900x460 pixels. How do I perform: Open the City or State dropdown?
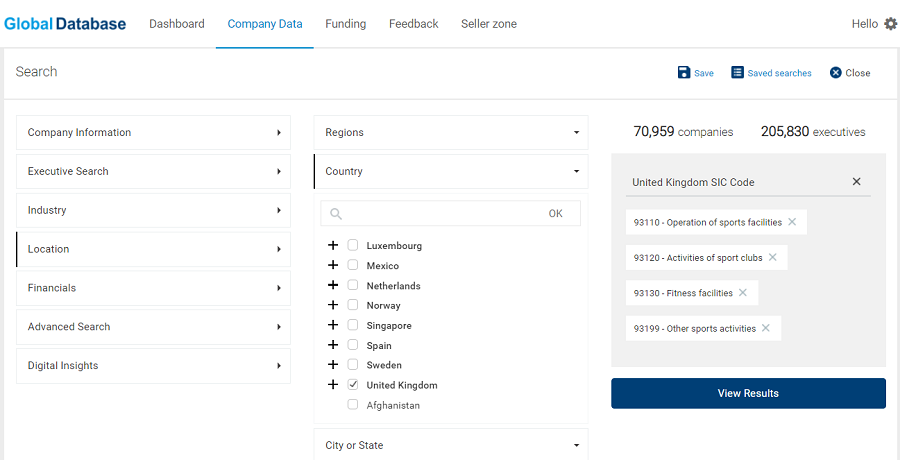451,445
